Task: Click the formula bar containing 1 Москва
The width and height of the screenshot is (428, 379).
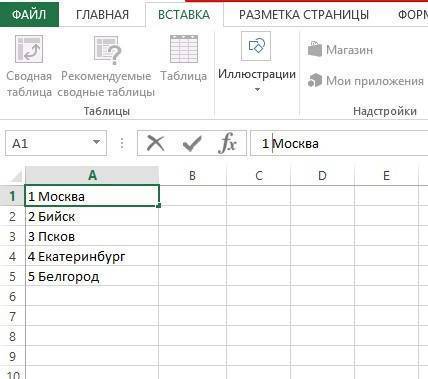Action: (x=339, y=143)
